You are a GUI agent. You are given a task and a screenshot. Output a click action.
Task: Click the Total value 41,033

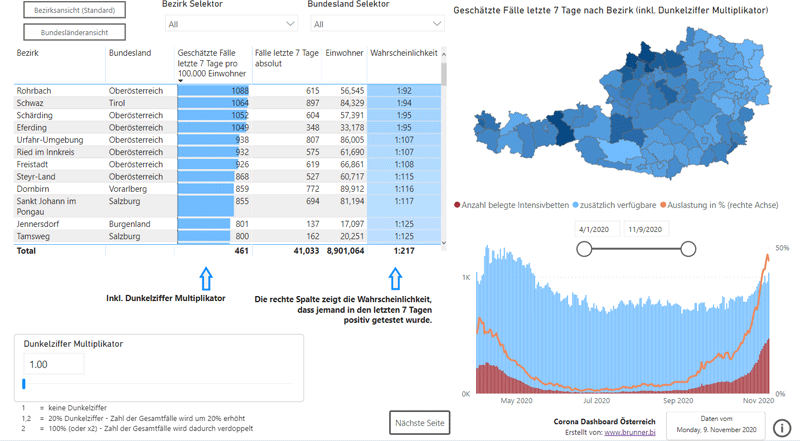(306, 251)
